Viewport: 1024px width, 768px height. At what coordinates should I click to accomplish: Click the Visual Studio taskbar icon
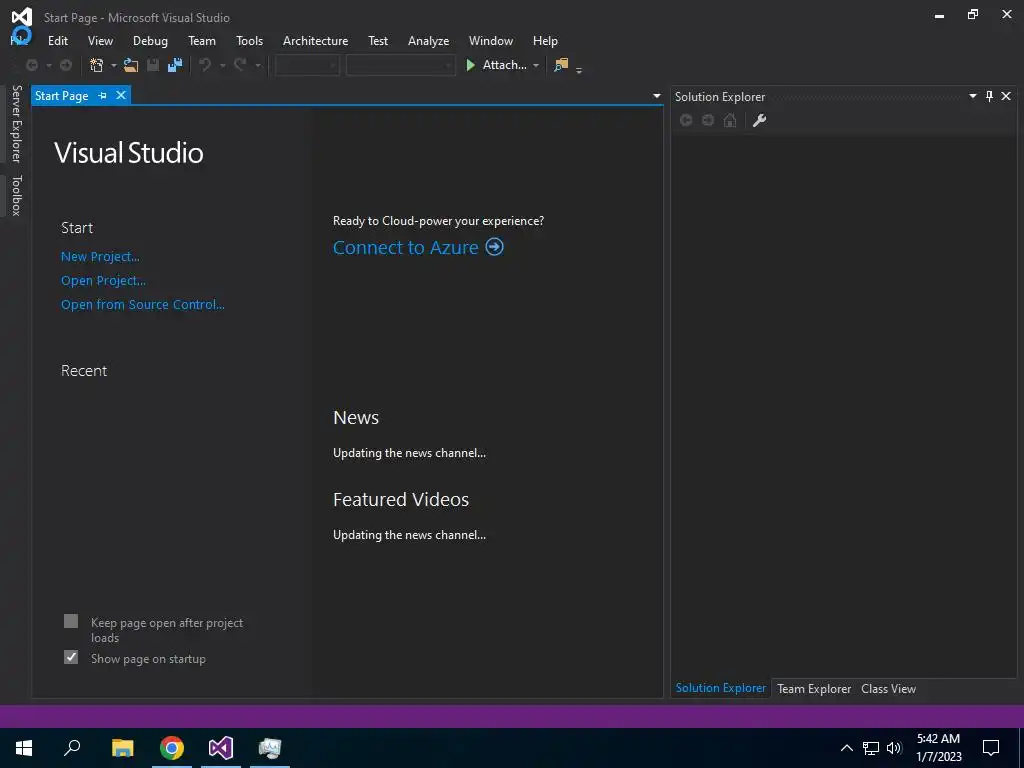pos(221,748)
